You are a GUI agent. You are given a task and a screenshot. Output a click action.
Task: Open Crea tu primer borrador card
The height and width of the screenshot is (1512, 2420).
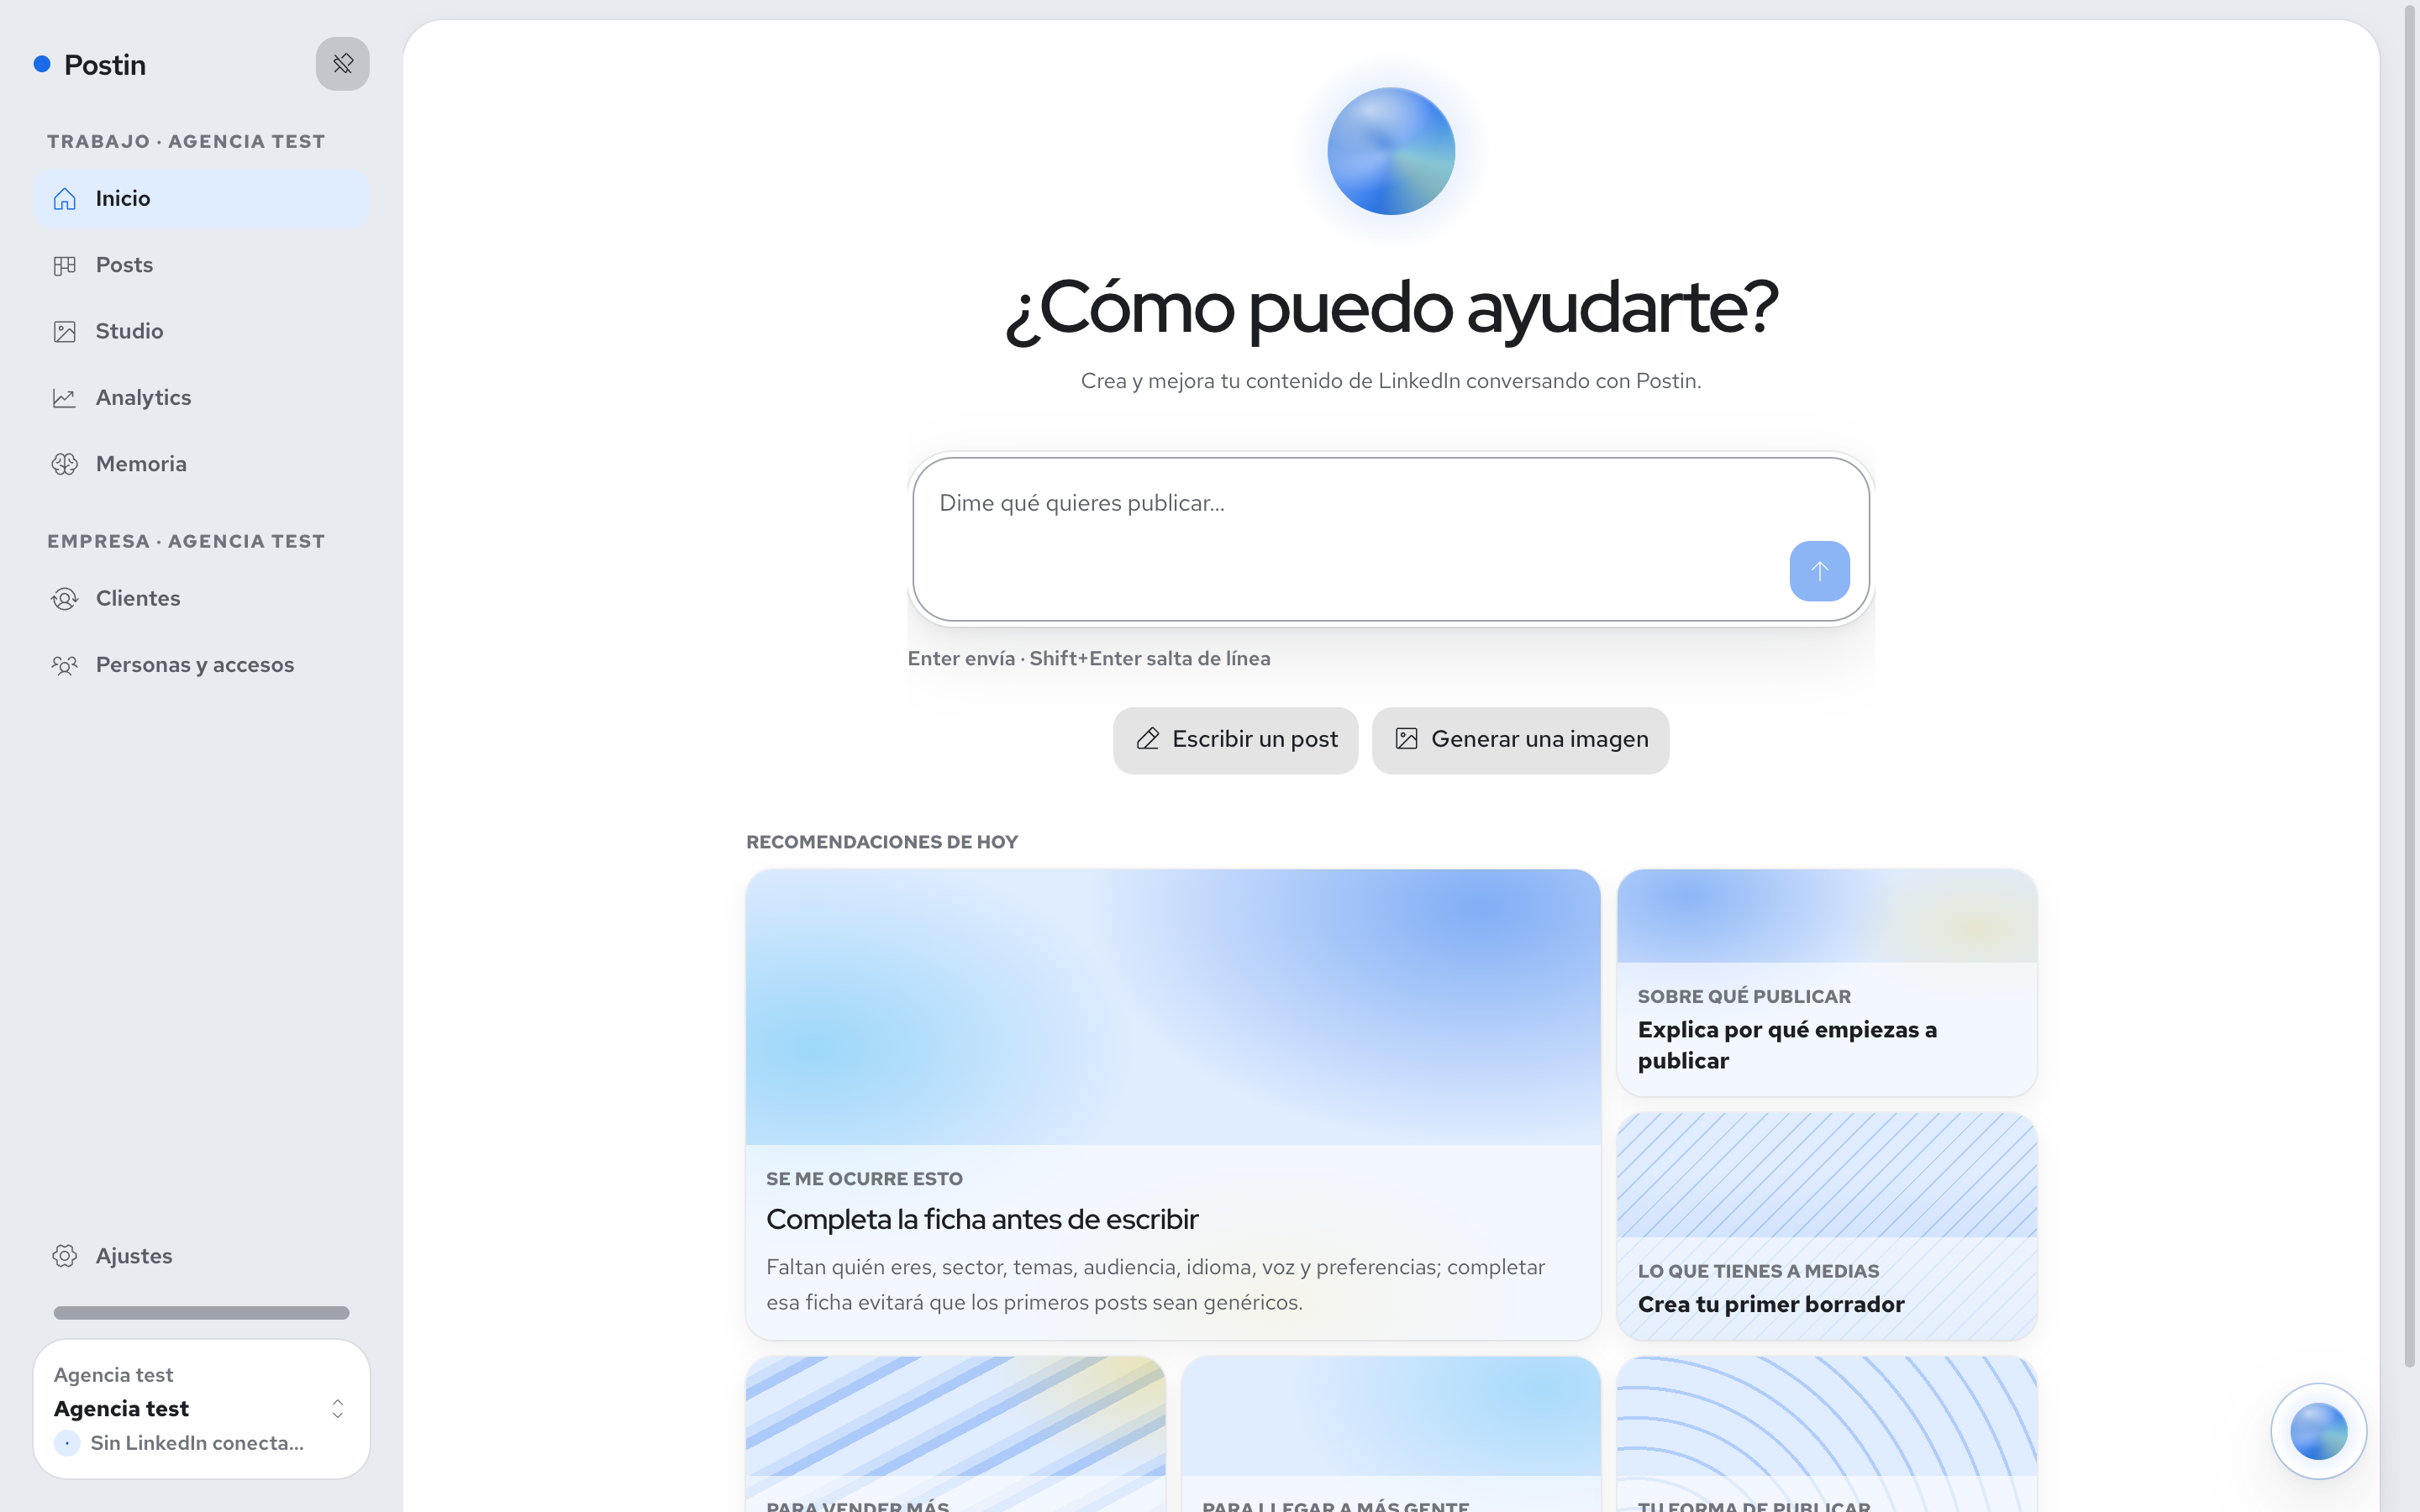[1826, 1227]
